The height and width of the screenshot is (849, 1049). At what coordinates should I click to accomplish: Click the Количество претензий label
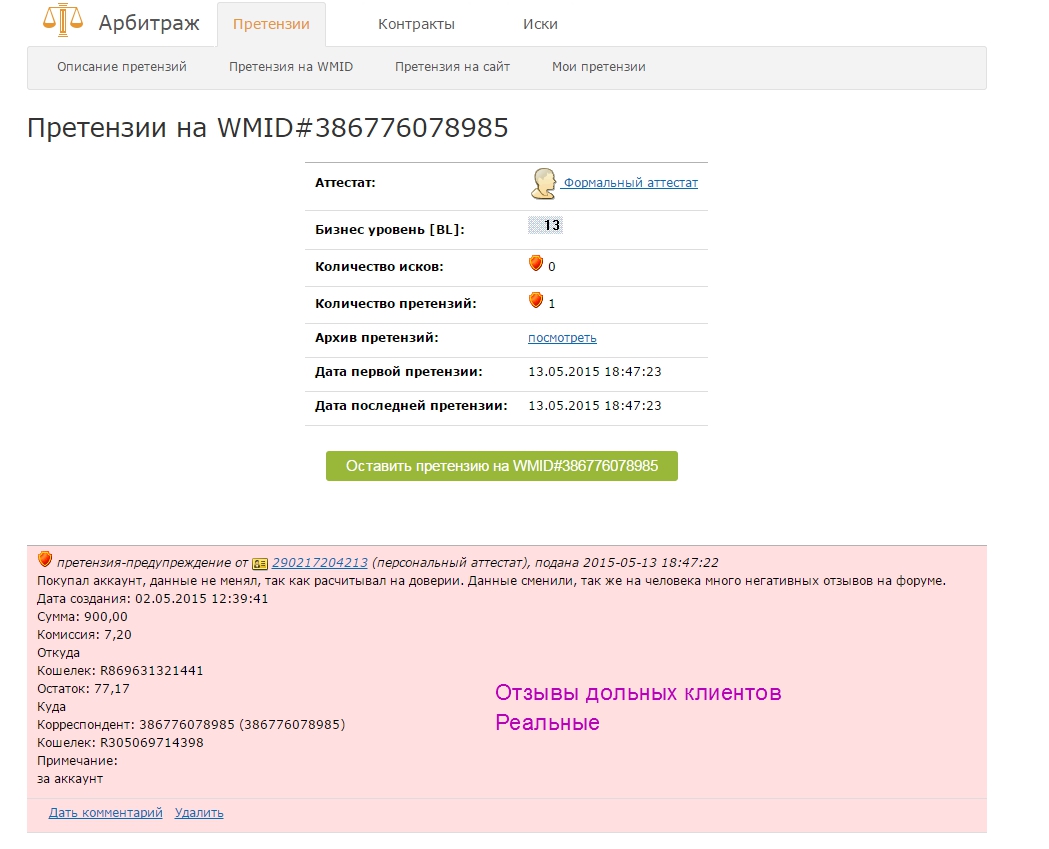pyautogui.click(x=396, y=304)
